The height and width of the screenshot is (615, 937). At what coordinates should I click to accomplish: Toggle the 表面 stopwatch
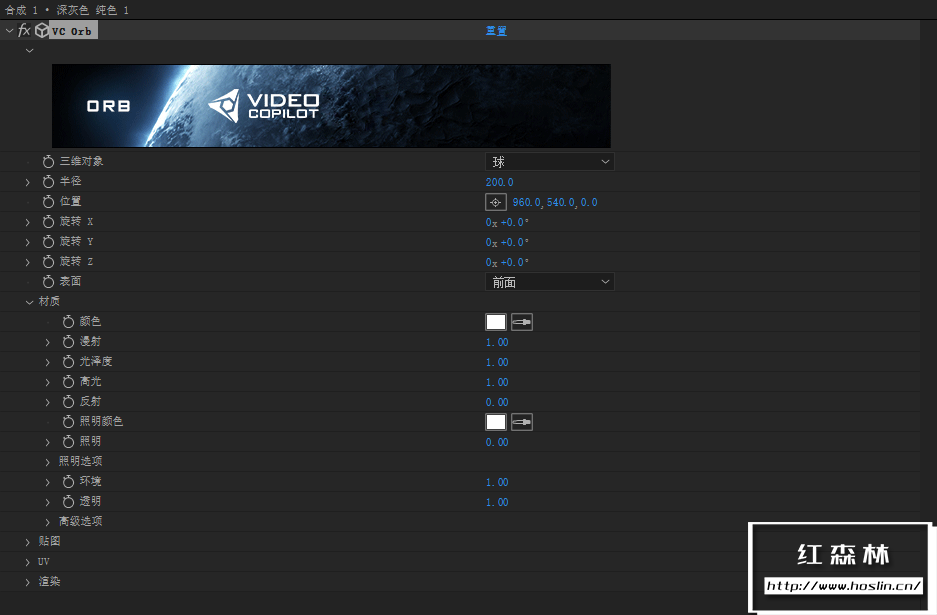pos(48,282)
